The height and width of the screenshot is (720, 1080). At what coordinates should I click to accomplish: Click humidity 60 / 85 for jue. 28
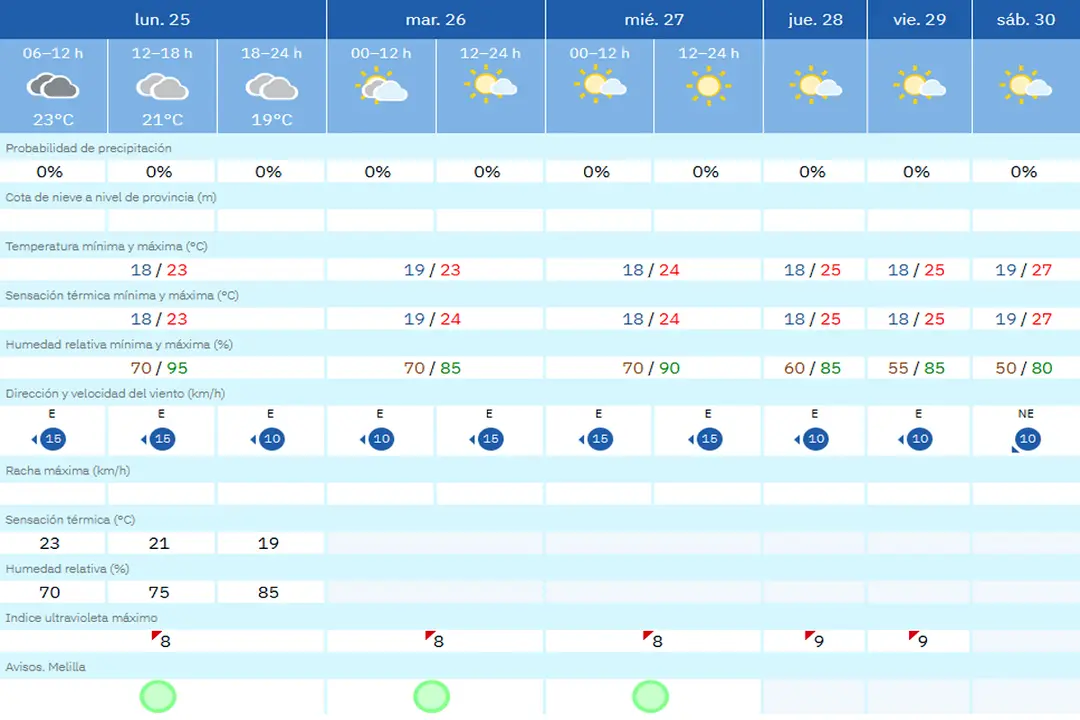point(812,368)
